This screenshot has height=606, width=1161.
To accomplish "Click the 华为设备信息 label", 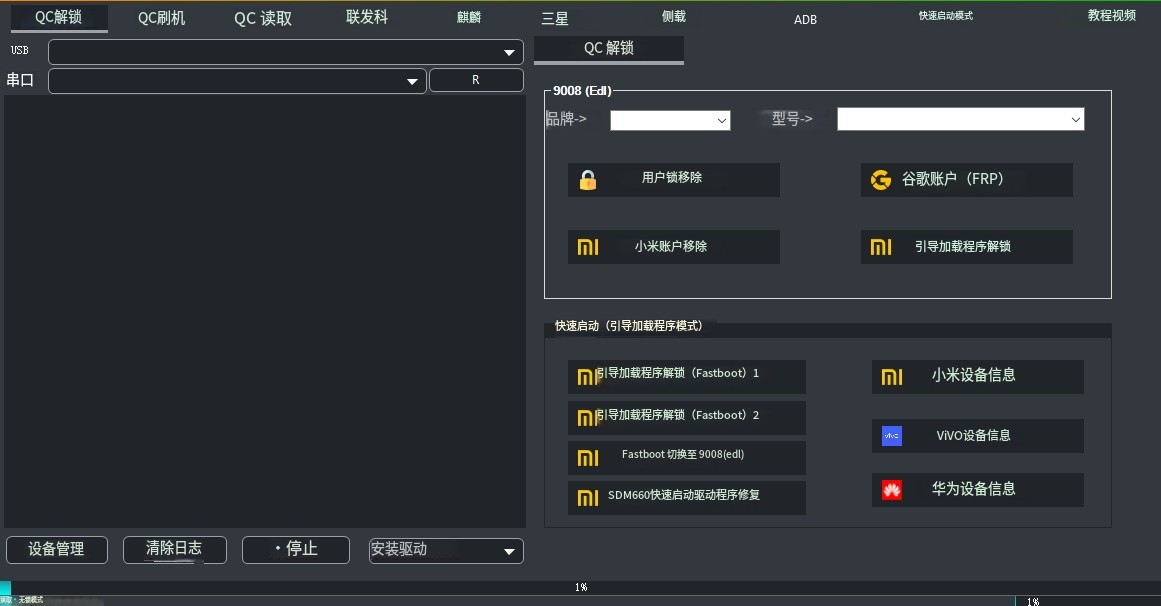I will 973,489.
